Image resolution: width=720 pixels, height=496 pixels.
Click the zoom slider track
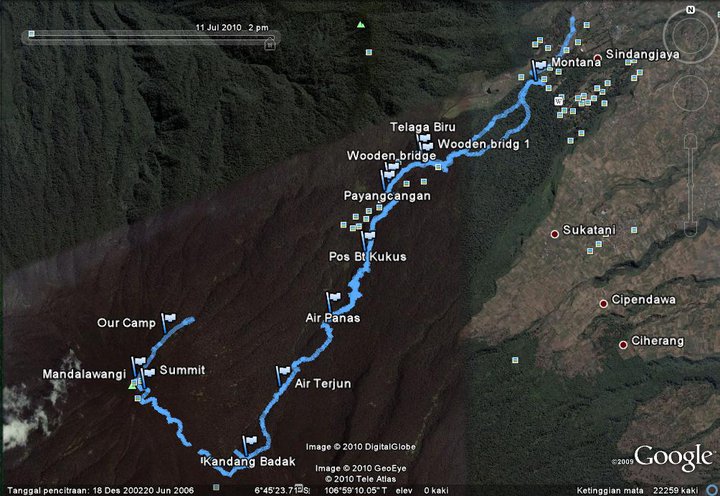[691, 186]
